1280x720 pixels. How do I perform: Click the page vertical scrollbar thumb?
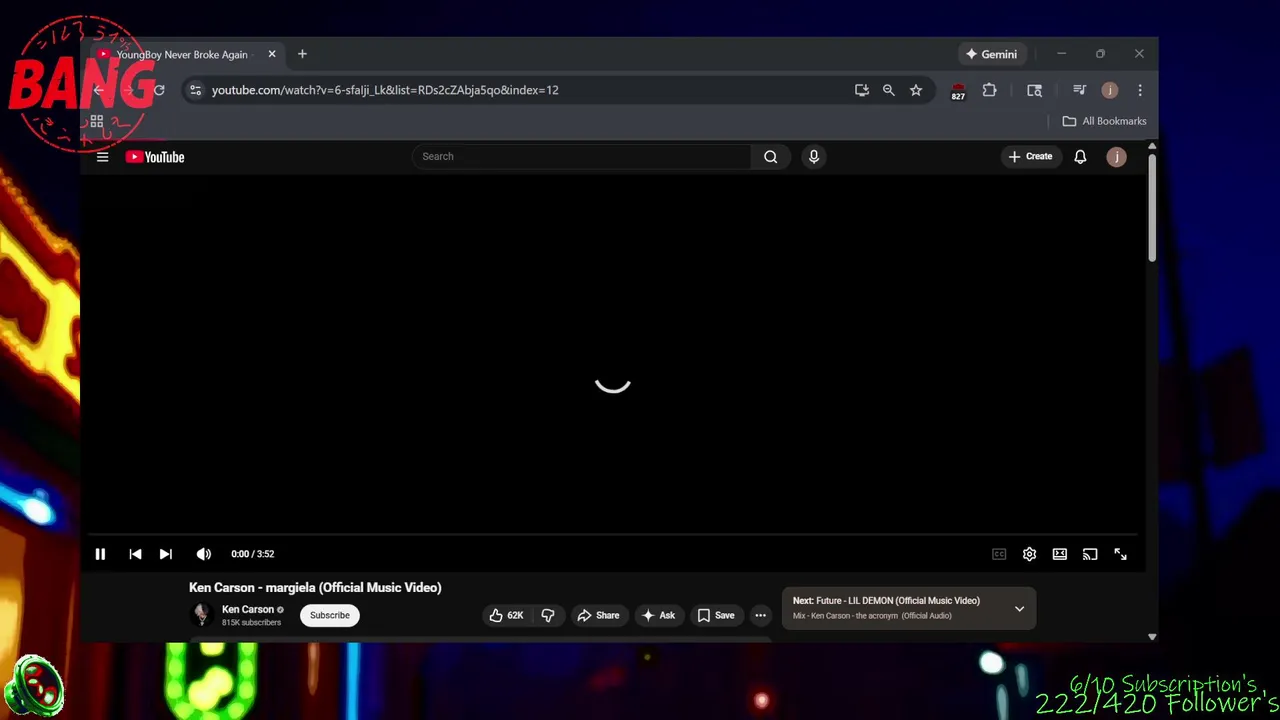(1152, 208)
